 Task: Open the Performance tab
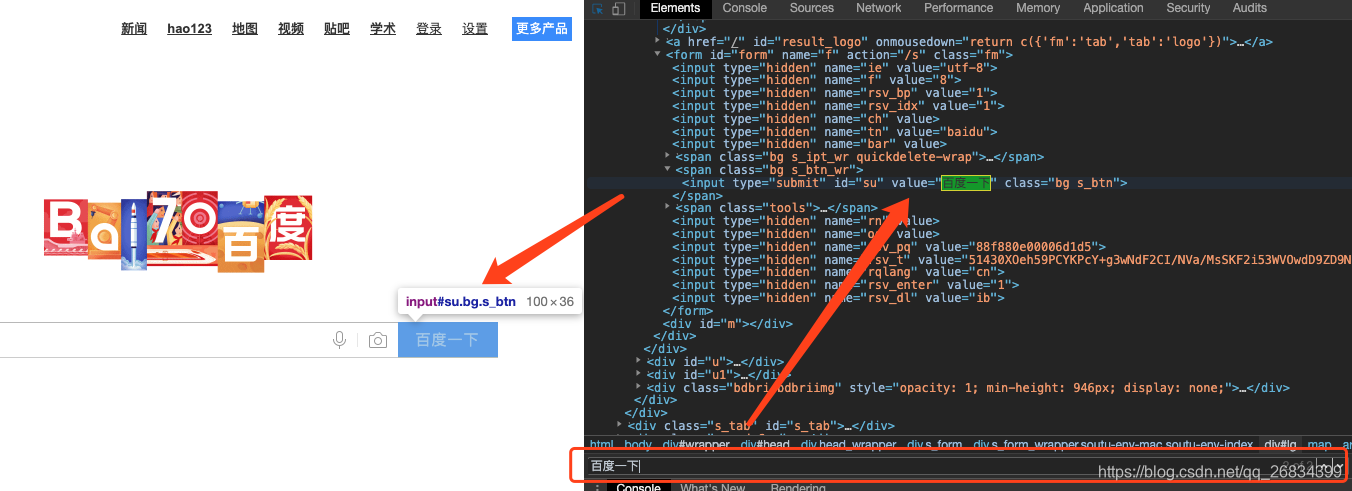(959, 8)
